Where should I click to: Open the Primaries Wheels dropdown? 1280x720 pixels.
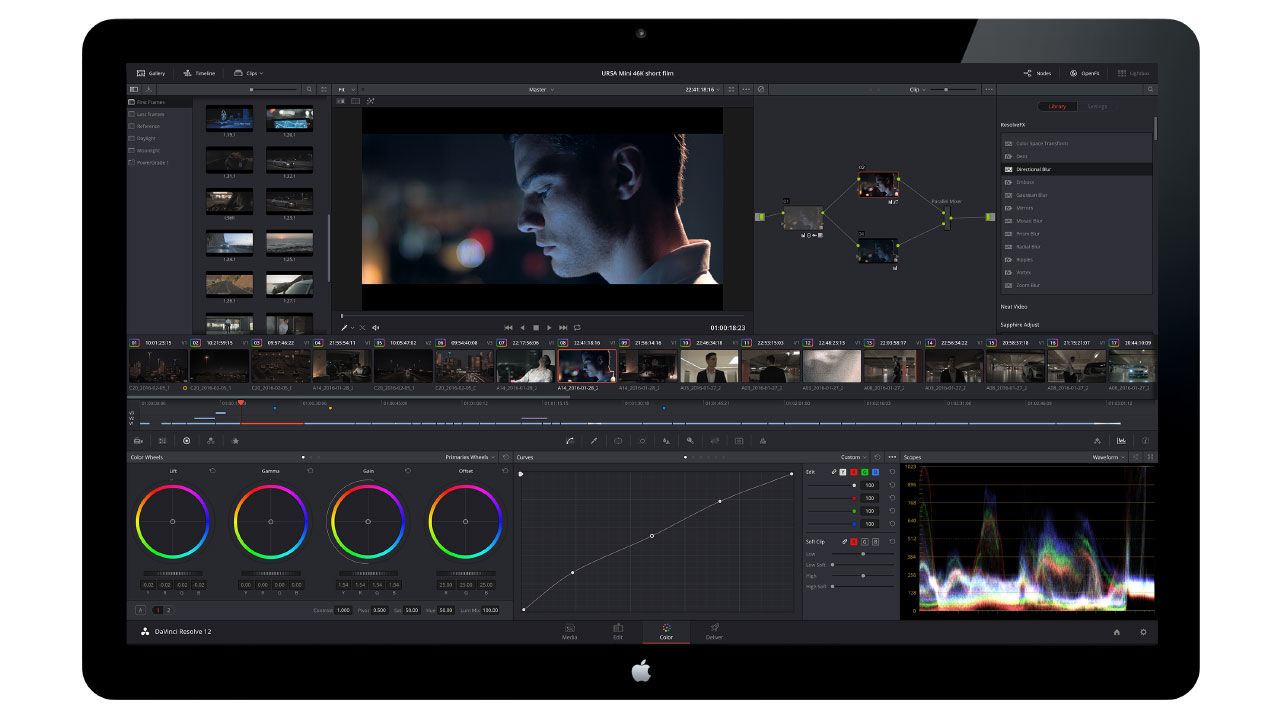[x=470, y=457]
